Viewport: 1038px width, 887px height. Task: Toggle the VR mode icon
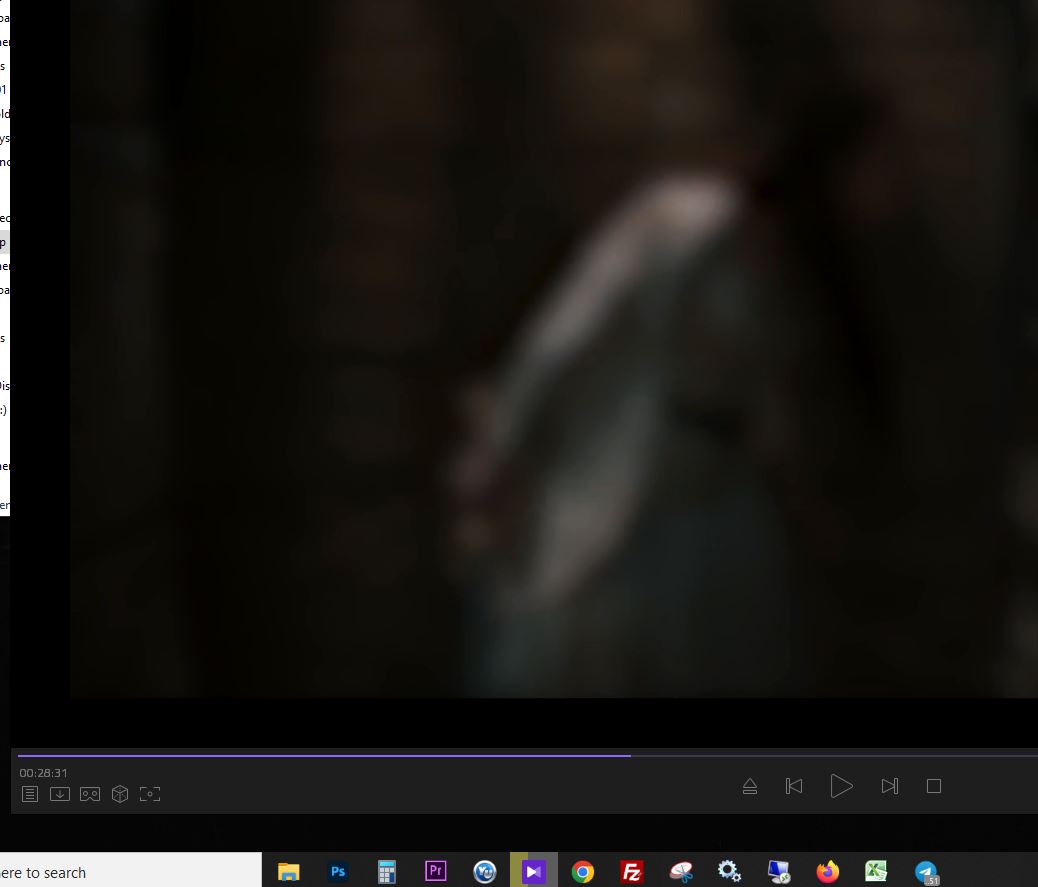click(x=90, y=794)
